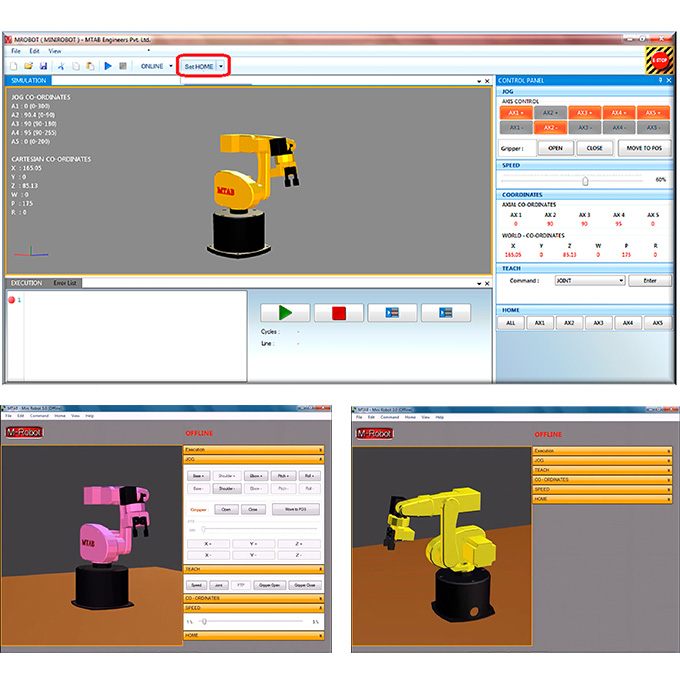
Task: Click the 60% speed slider handle
Action: (x=585, y=181)
